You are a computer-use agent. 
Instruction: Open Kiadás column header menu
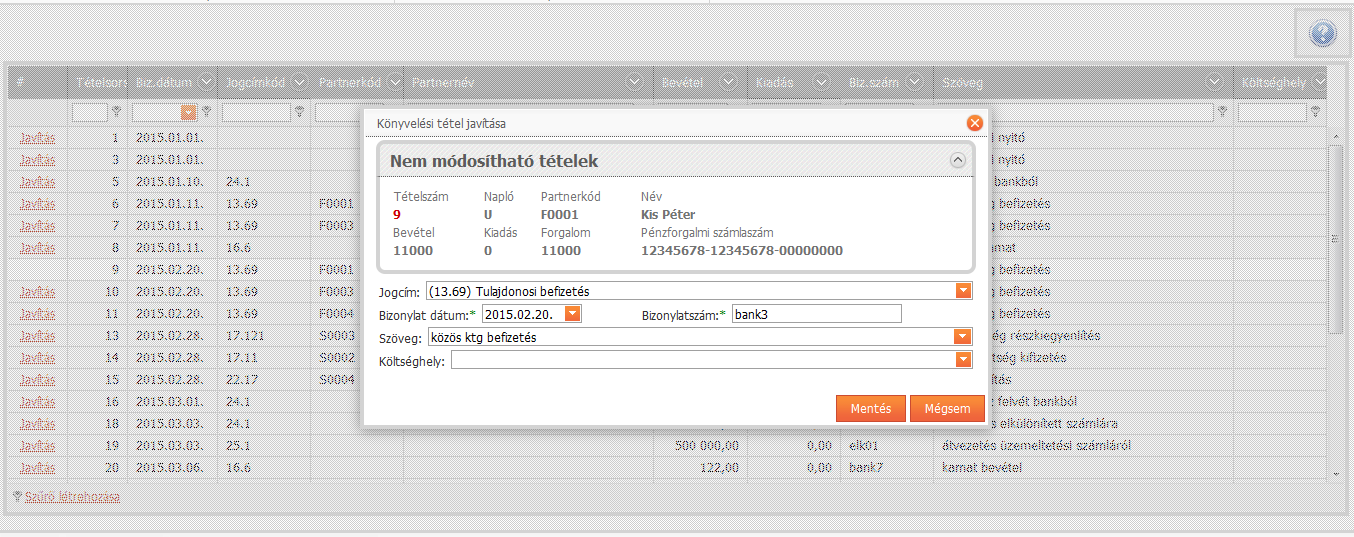click(820, 82)
